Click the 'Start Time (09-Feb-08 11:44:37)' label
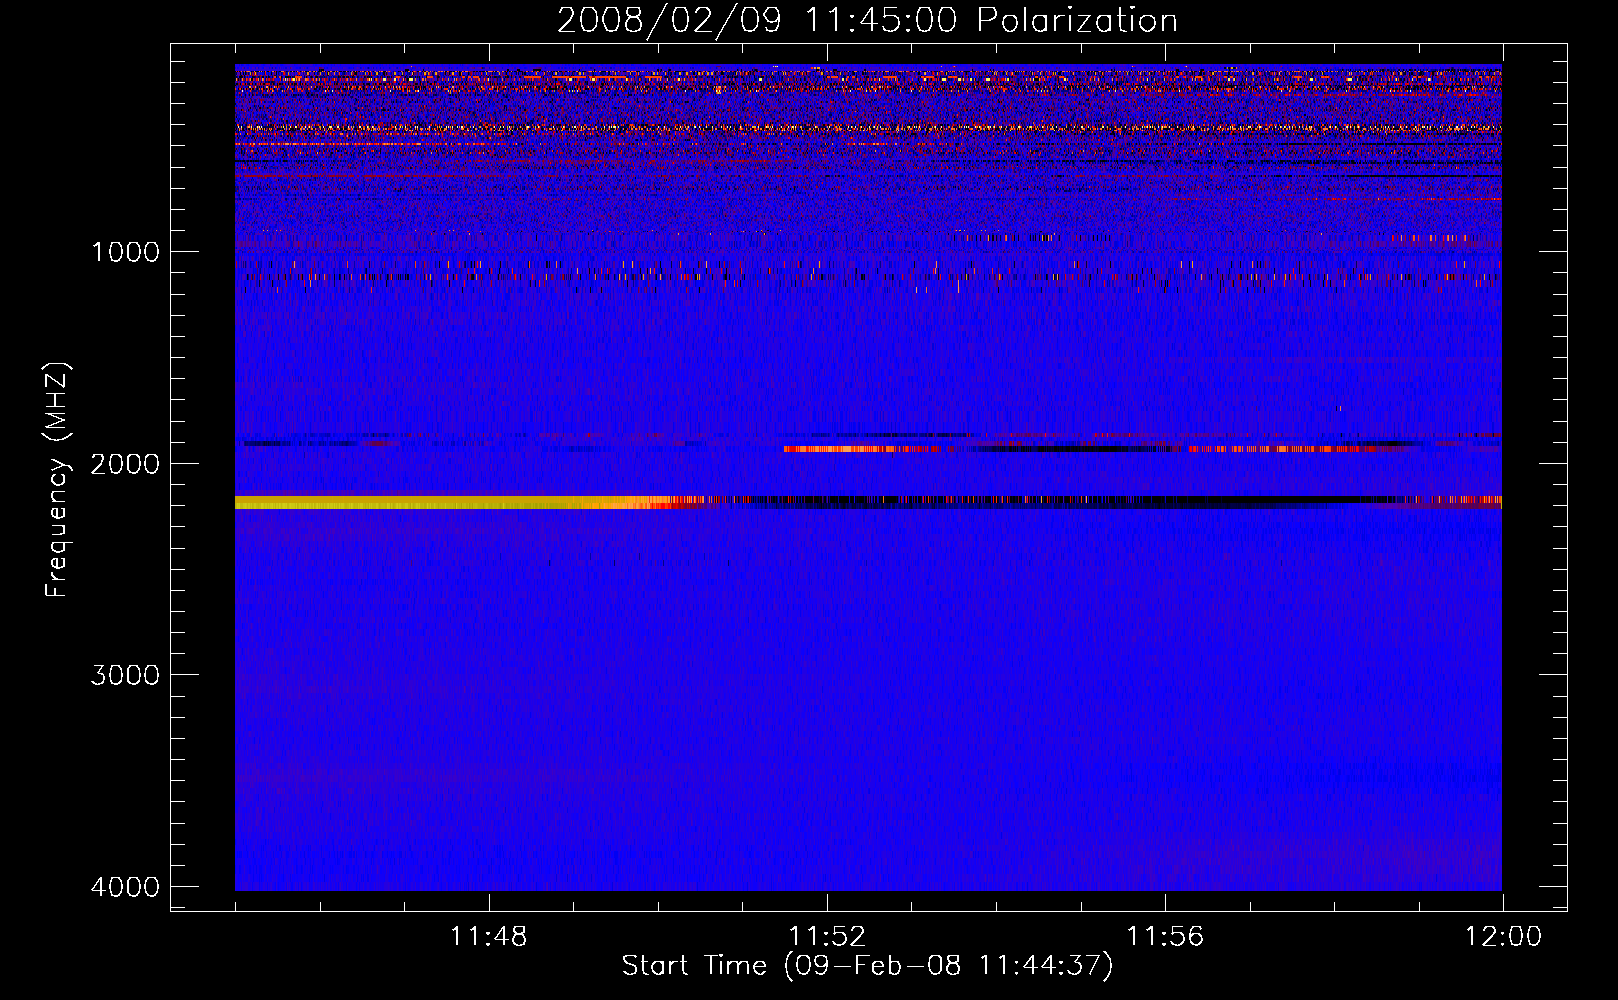 point(867,966)
